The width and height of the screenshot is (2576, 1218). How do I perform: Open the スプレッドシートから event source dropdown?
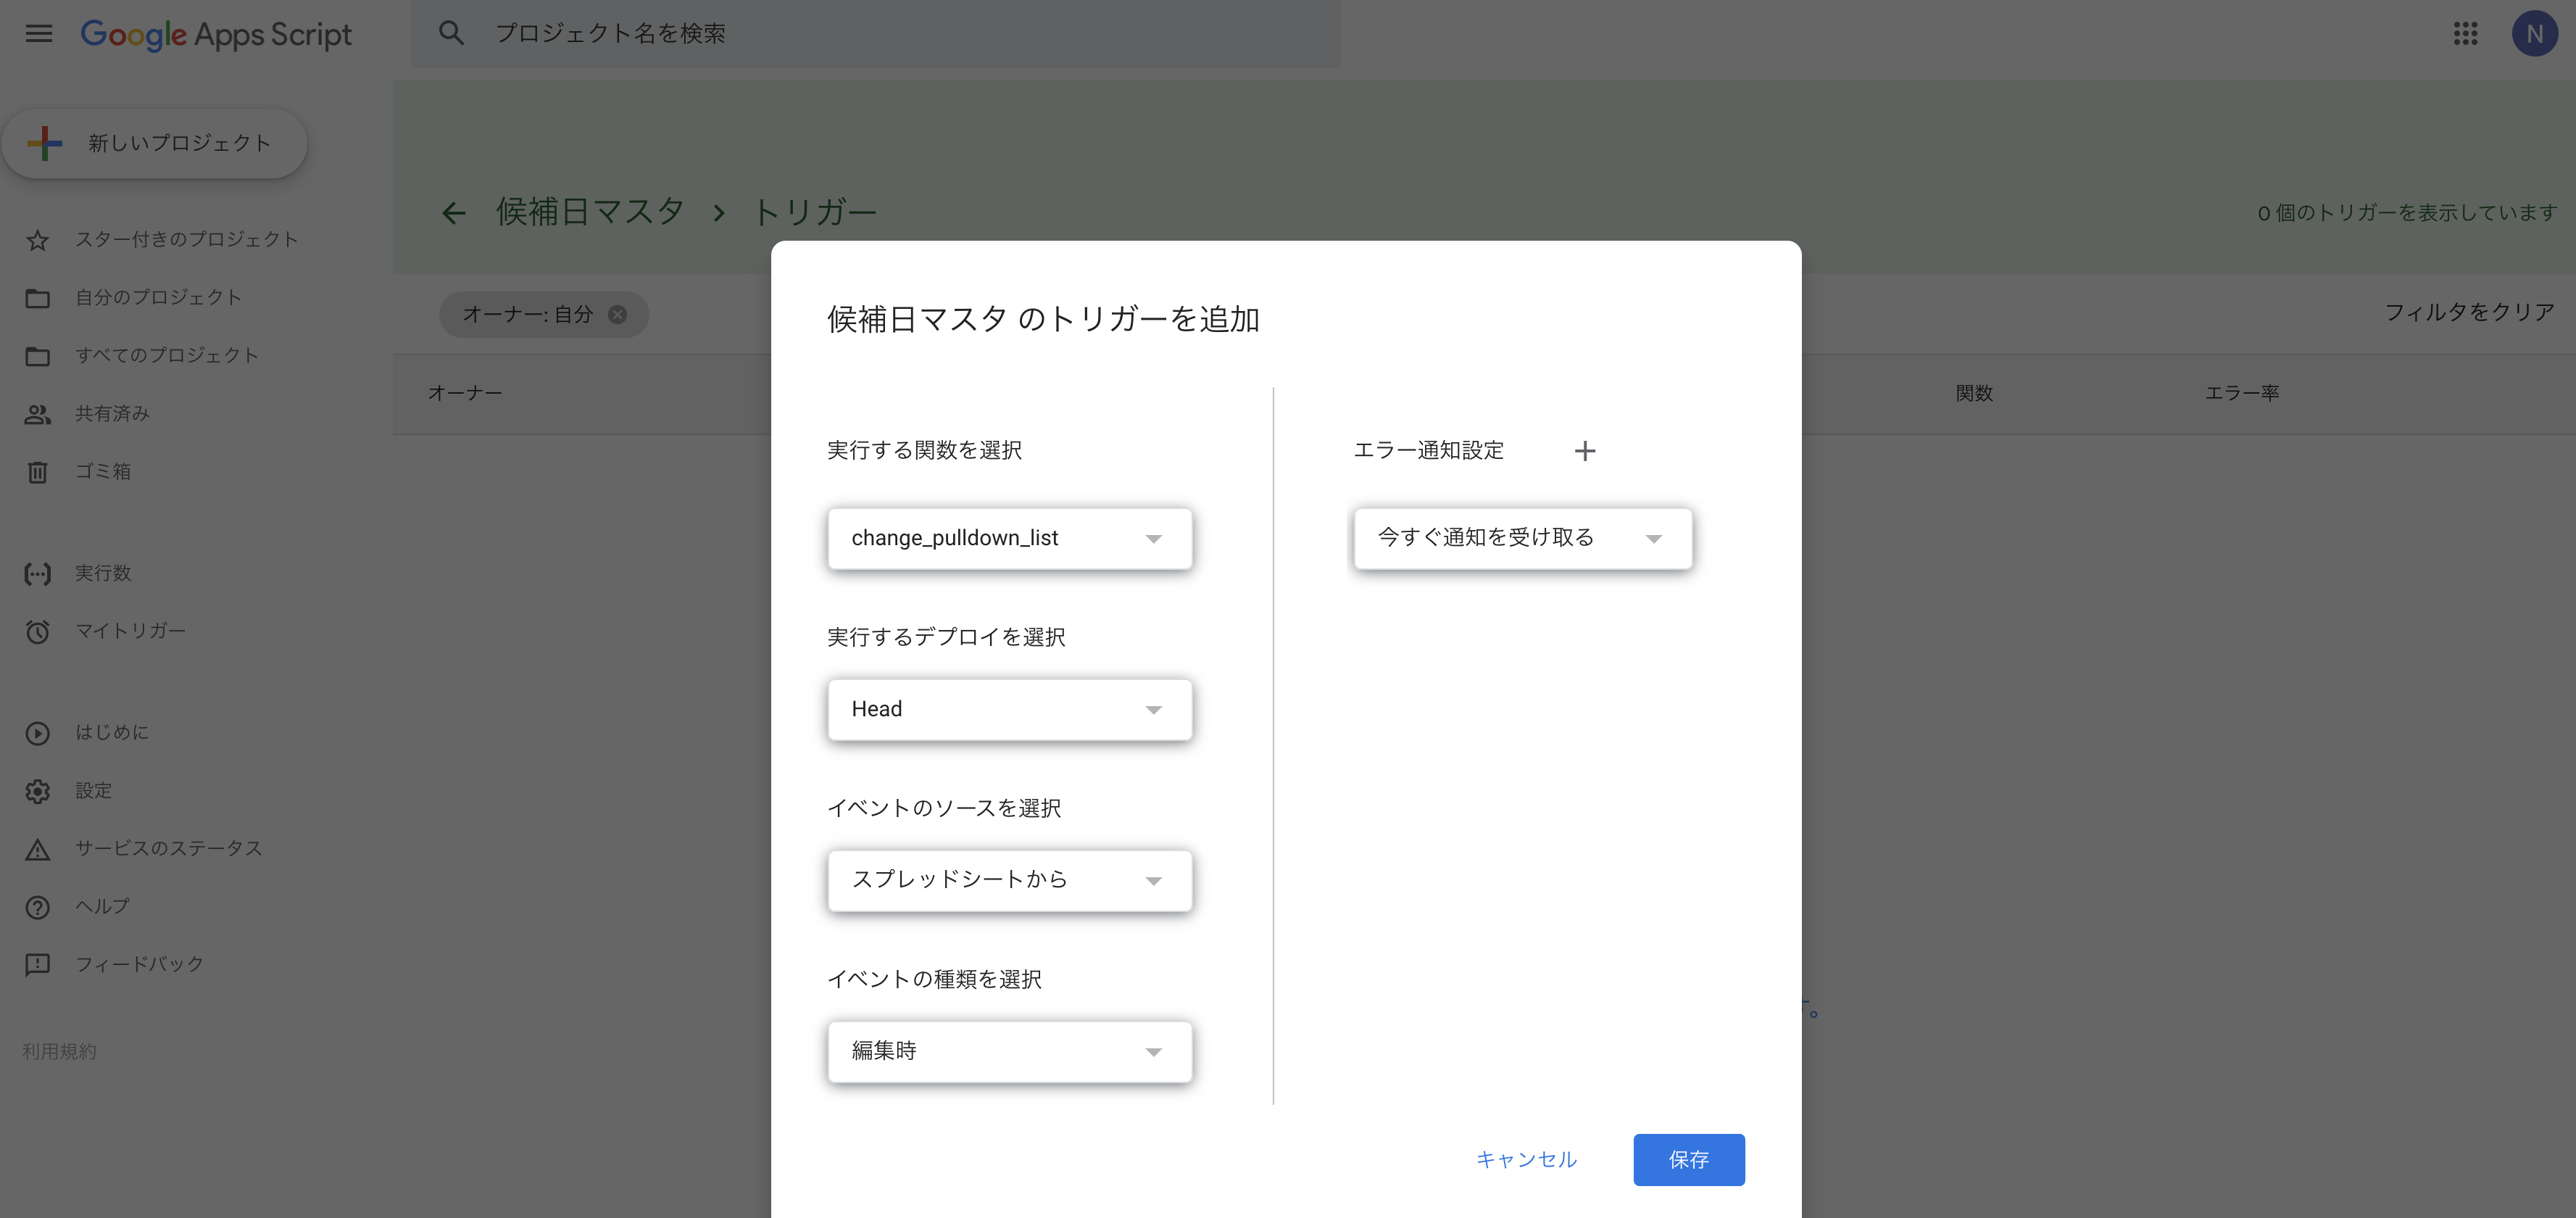click(x=1010, y=880)
